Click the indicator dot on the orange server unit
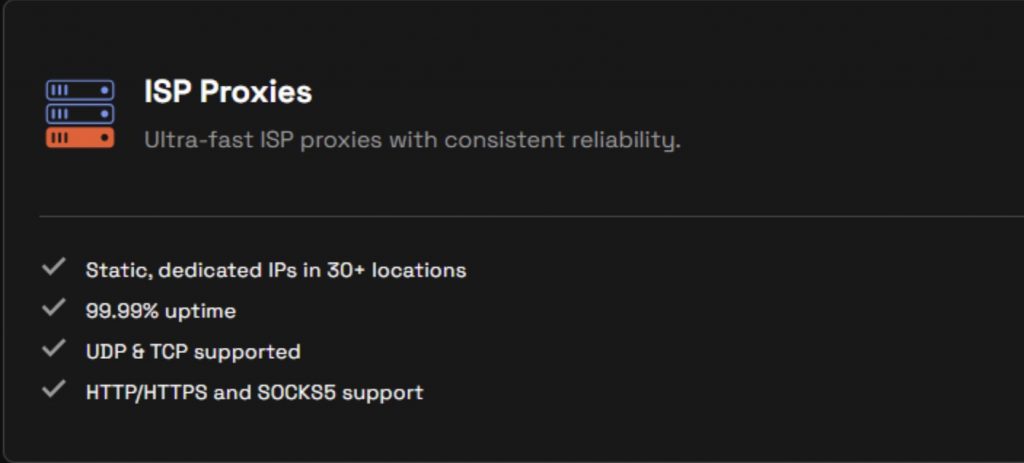 point(104,138)
